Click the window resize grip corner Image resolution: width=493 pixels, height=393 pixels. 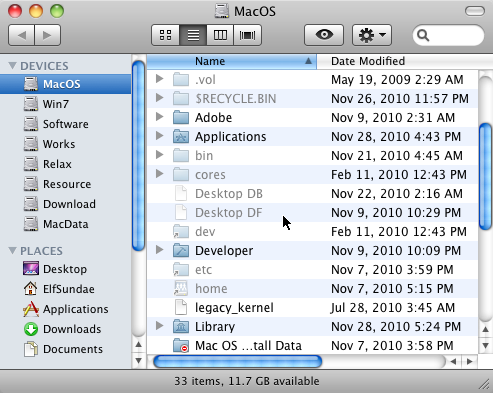point(484,384)
